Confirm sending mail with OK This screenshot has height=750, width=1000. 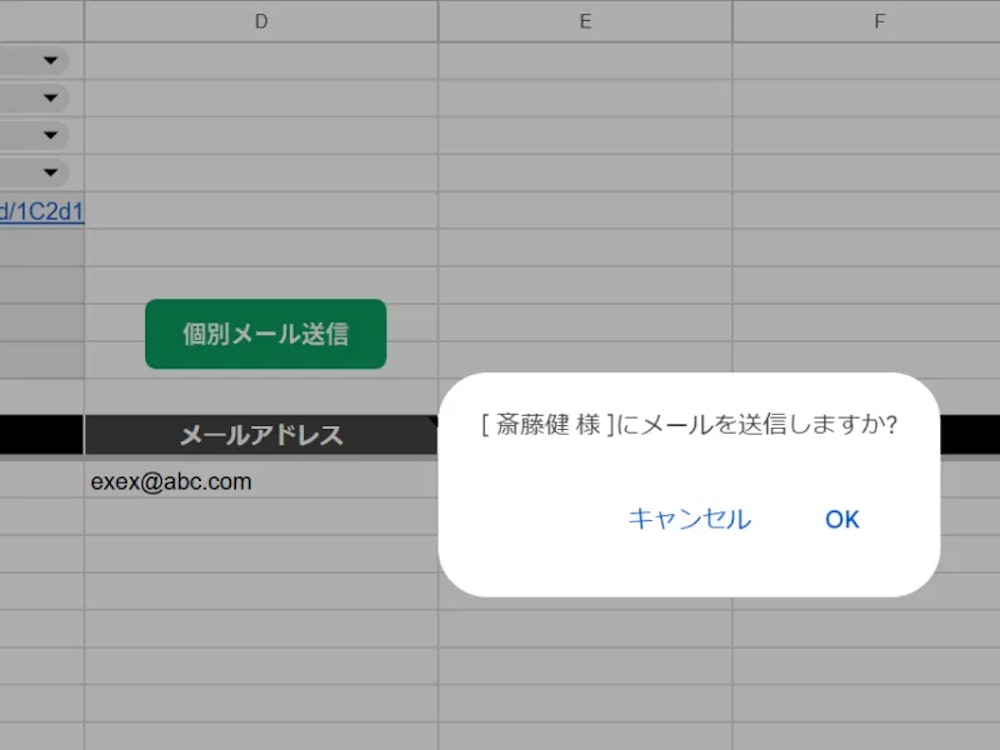[x=842, y=519]
